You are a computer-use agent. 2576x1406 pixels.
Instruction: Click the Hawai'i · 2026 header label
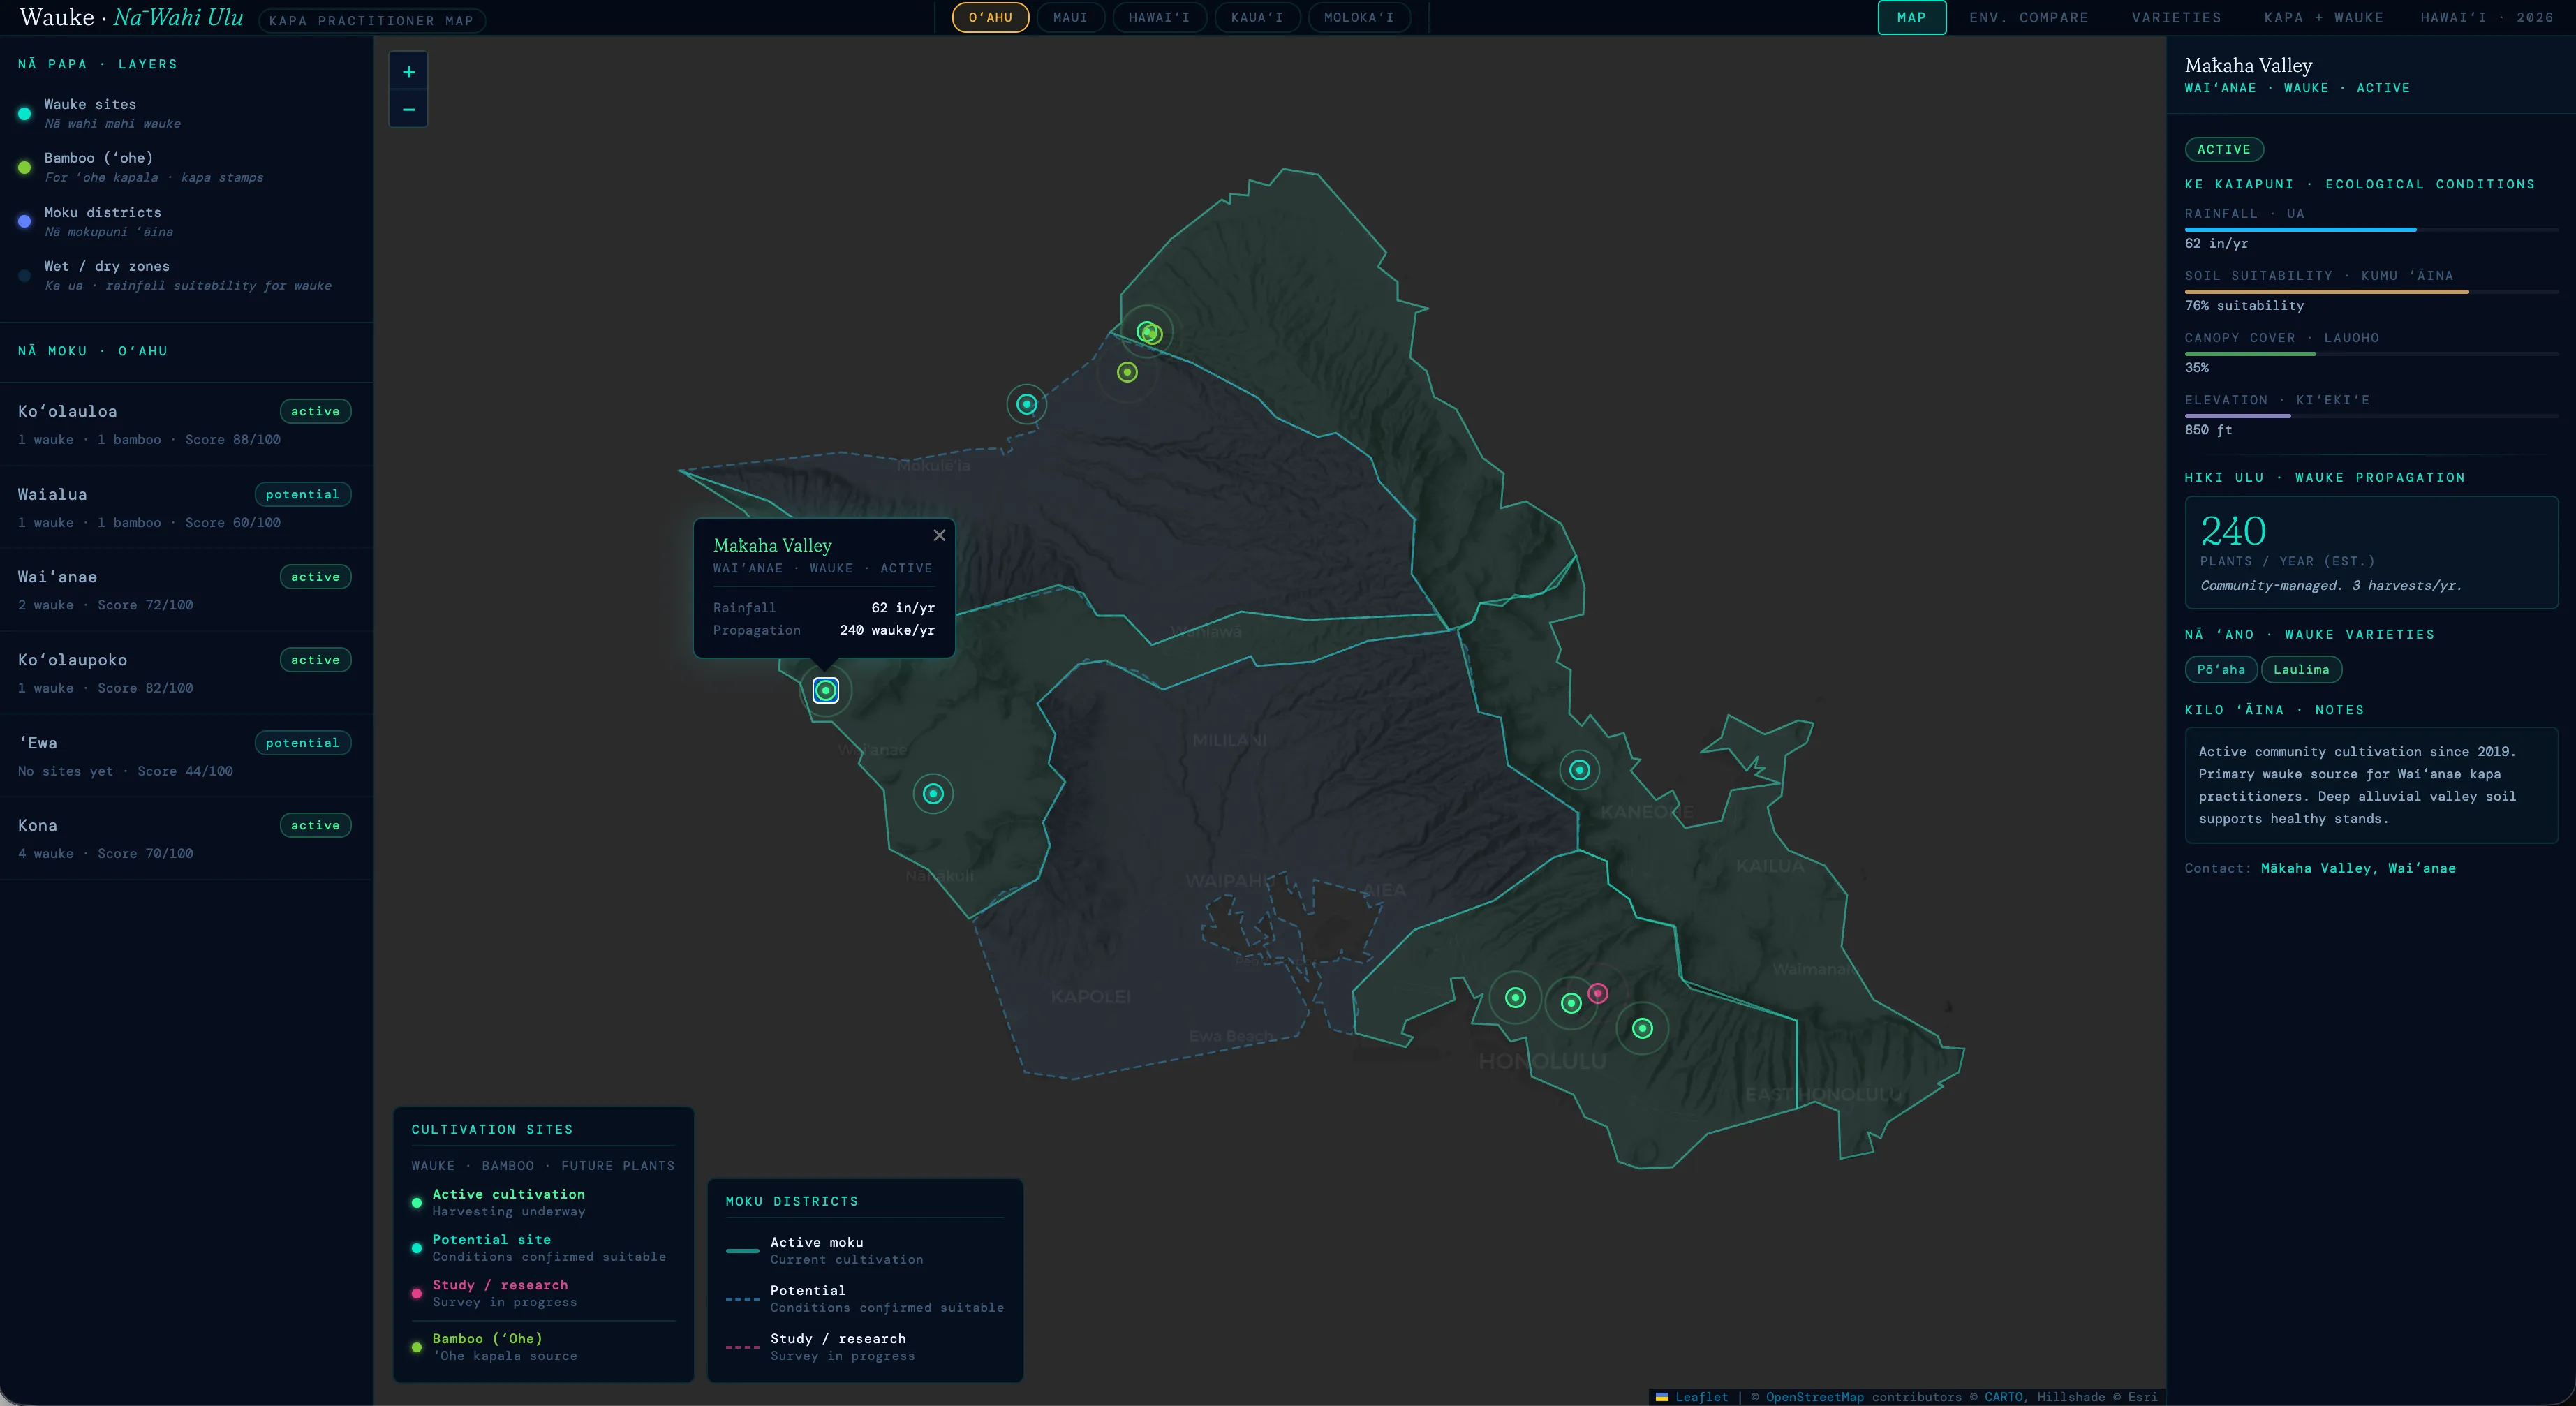(x=2487, y=18)
